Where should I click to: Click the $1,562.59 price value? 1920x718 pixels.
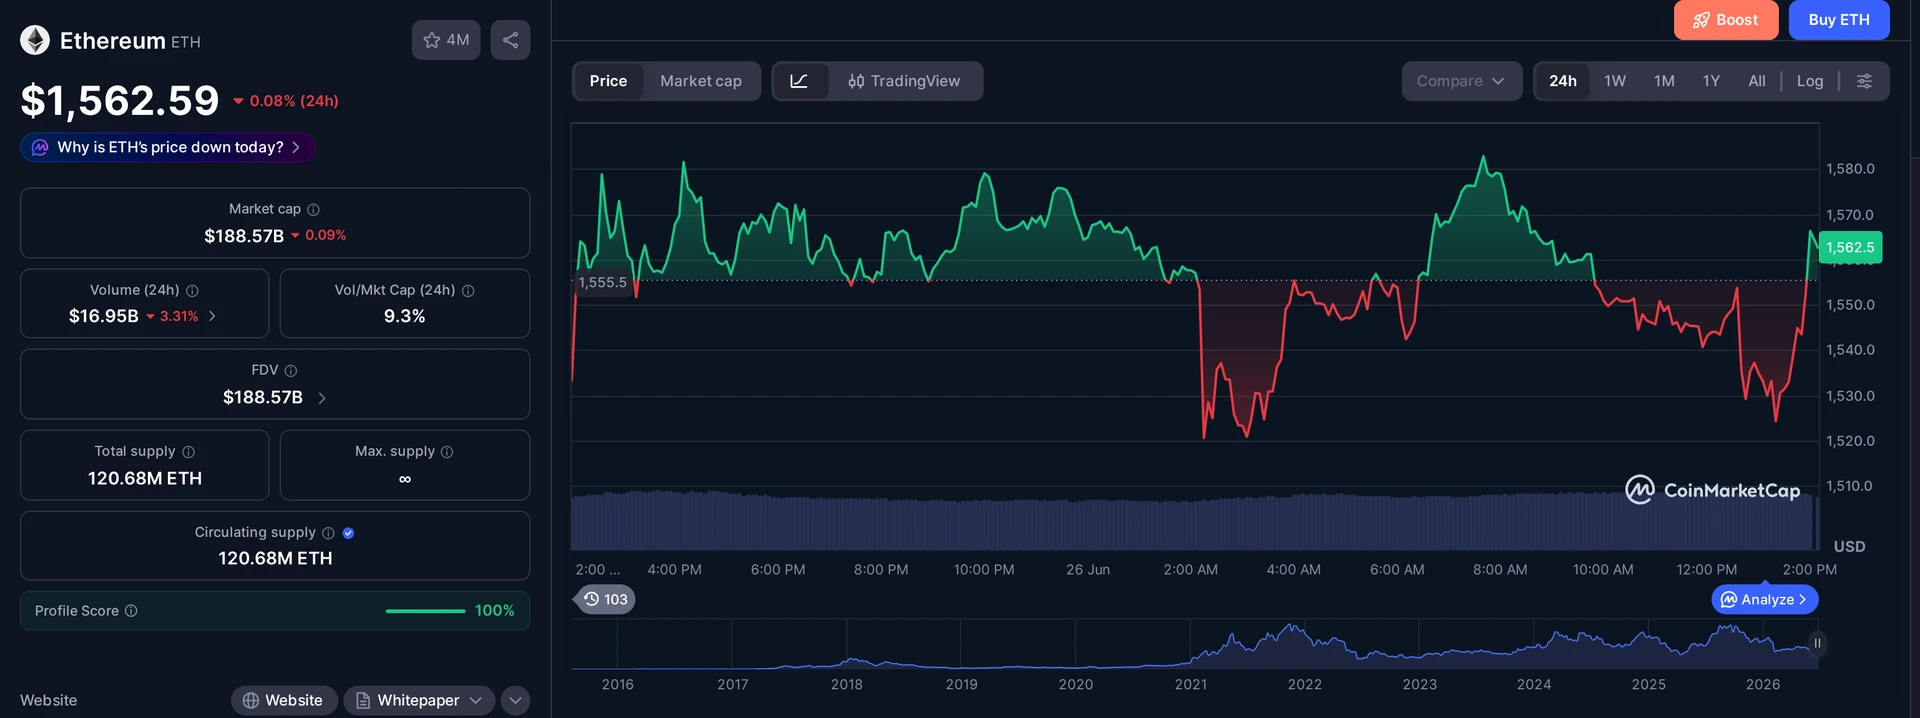119,100
